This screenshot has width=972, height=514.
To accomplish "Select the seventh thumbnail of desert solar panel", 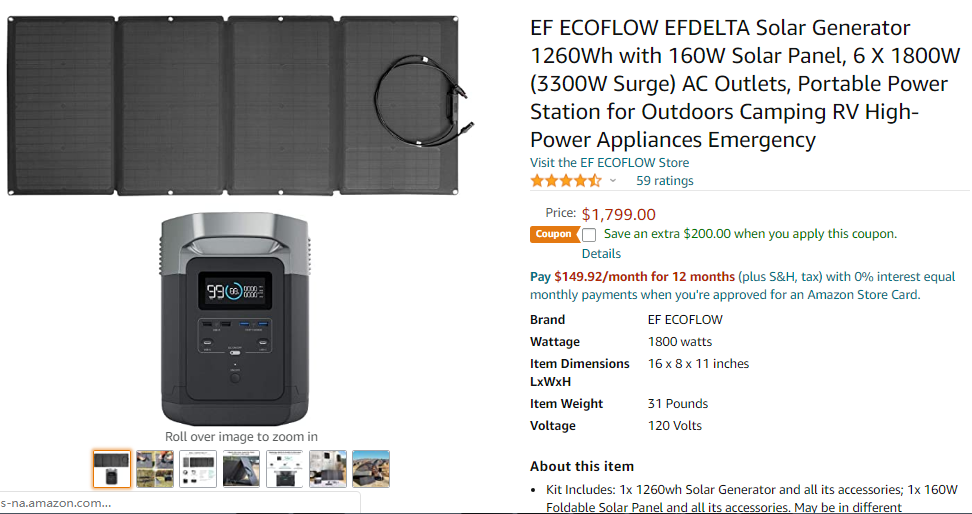I will click(370, 468).
